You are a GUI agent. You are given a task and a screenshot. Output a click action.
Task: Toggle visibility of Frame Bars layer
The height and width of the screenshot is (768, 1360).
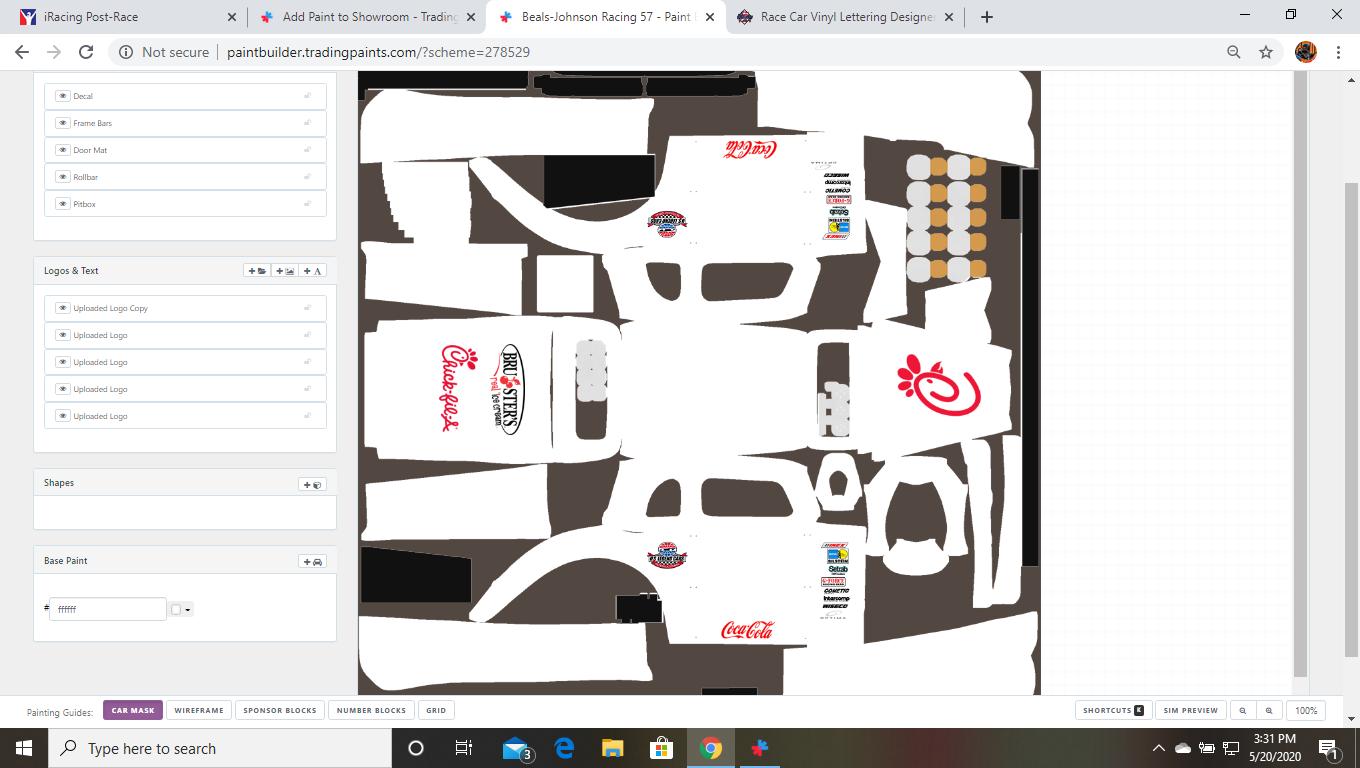(62, 123)
